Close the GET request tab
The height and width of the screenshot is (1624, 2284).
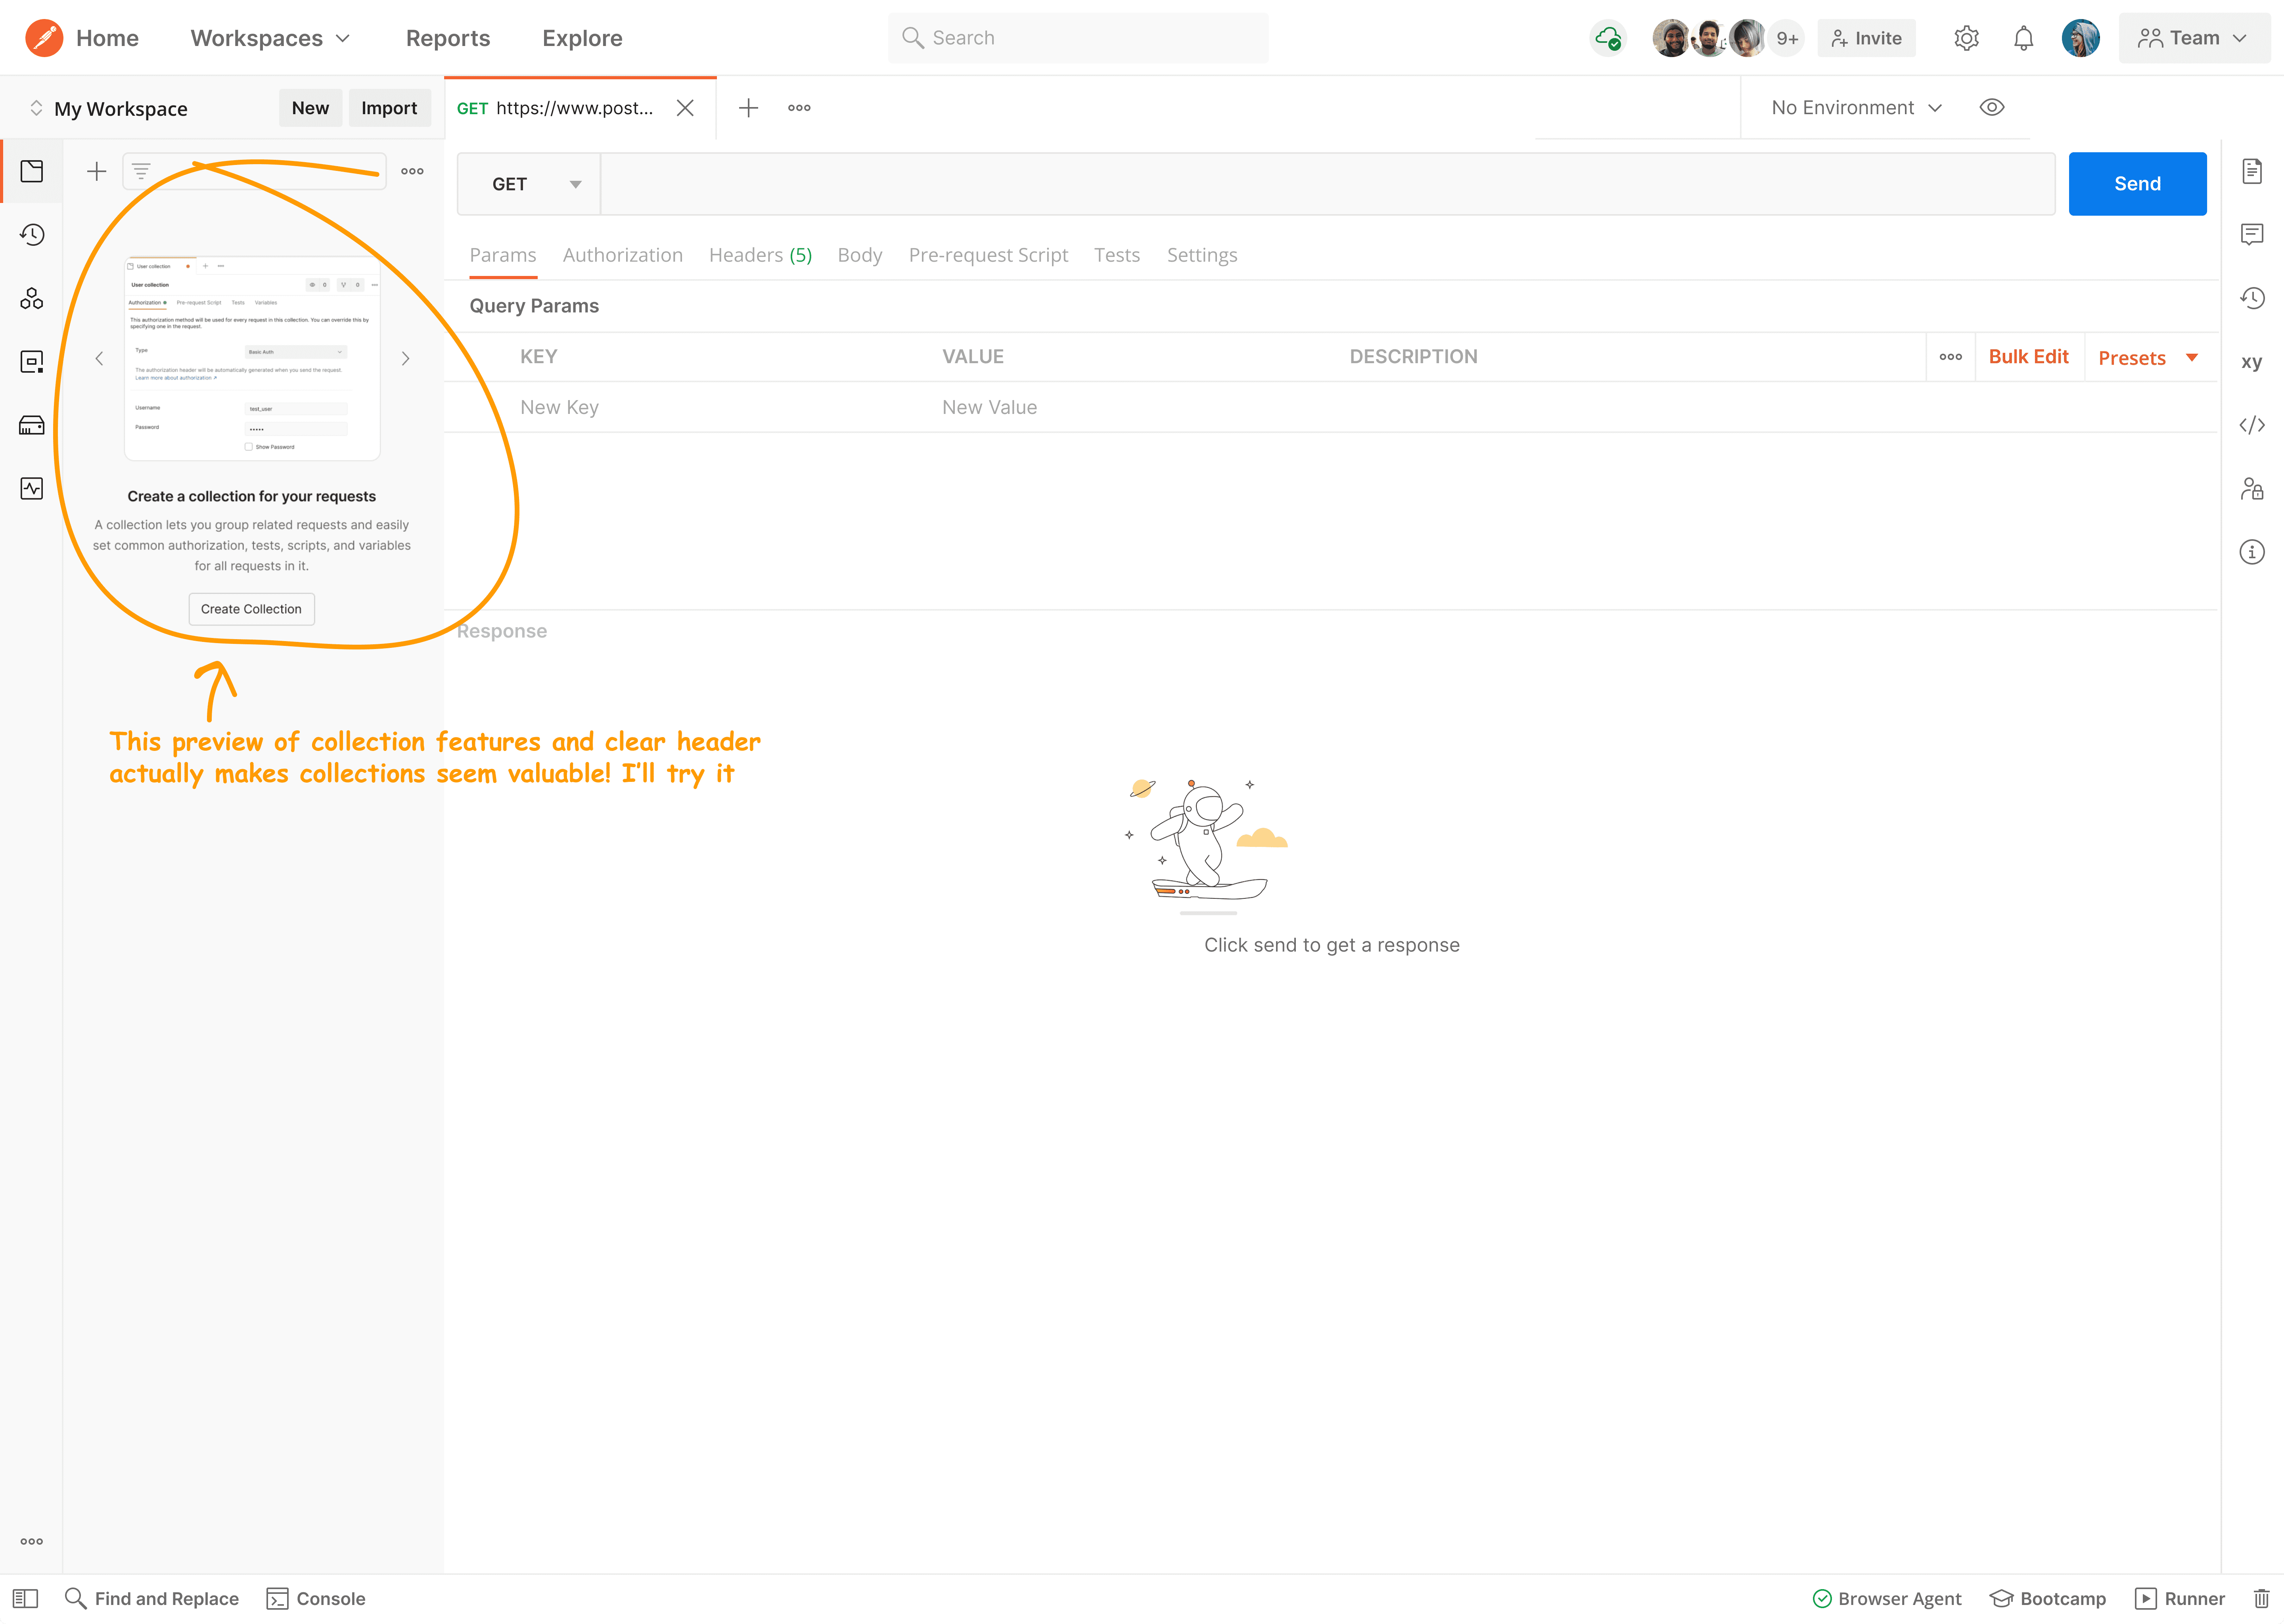[685, 108]
